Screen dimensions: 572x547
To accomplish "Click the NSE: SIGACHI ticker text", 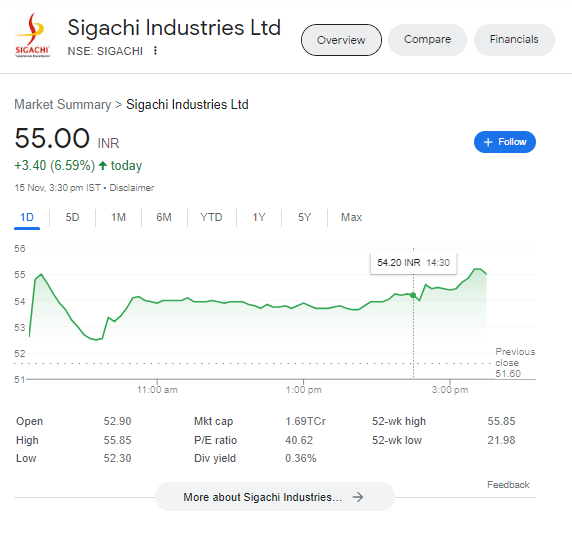I will pos(105,51).
